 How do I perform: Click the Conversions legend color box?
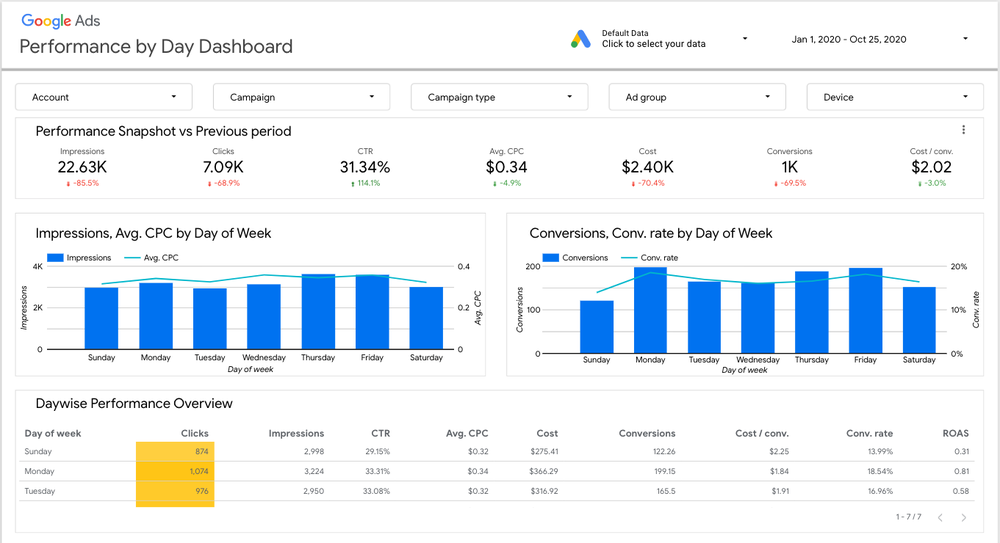coord(550,258)
